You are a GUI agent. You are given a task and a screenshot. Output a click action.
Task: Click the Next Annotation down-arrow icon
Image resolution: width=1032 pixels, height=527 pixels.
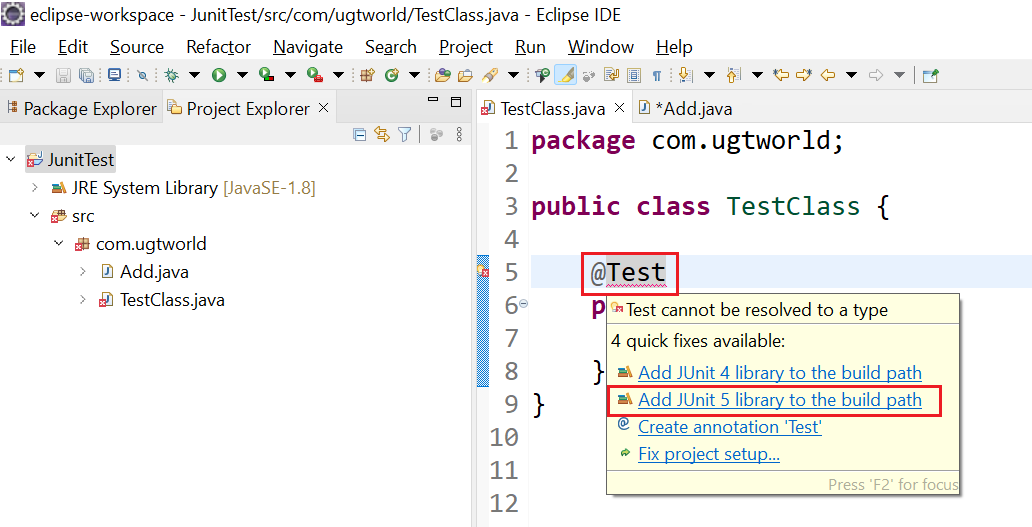(x=685, y=76)
